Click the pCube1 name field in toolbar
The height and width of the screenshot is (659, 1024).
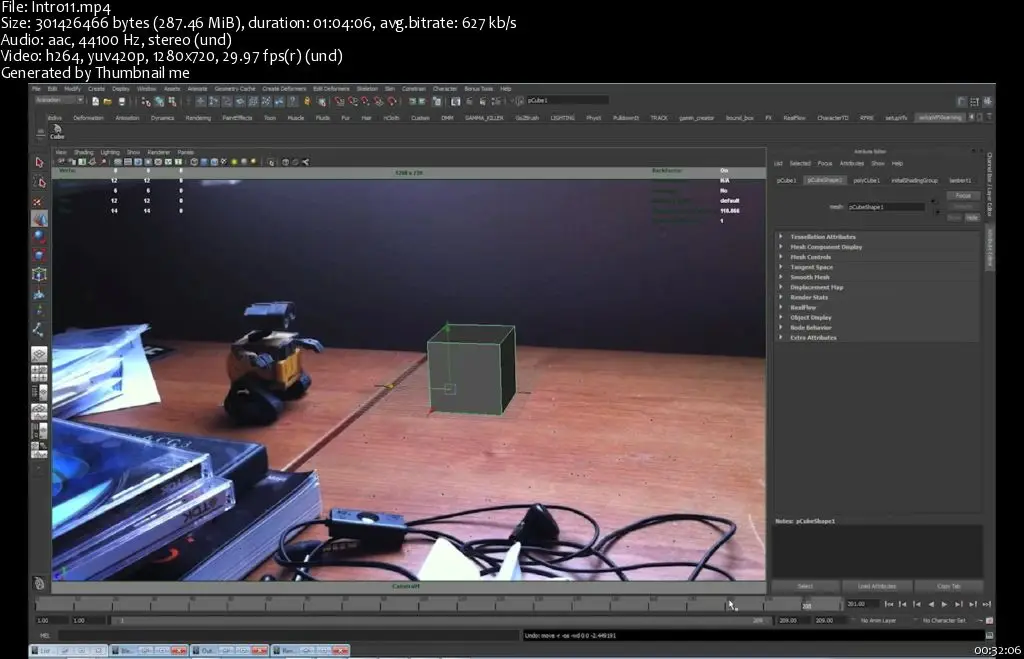point(568,101)
